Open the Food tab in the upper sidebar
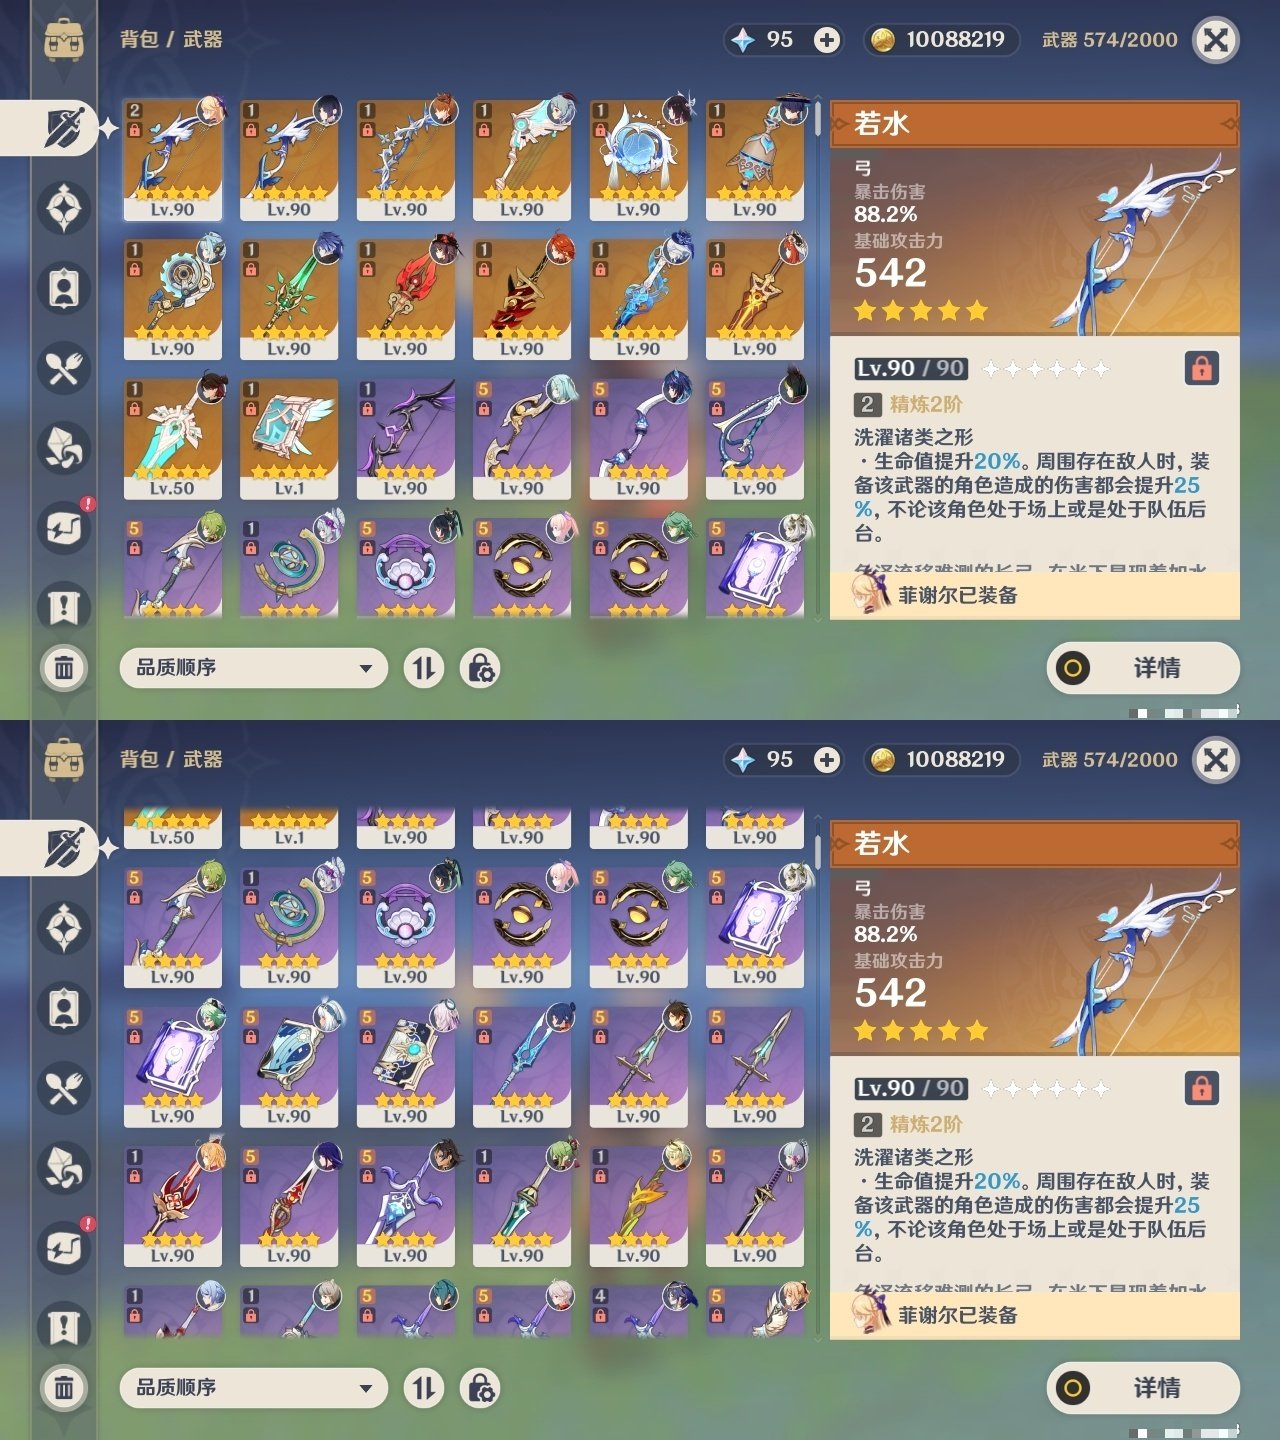This screenshot has width=1280, height=1440. tap(64, 368)
